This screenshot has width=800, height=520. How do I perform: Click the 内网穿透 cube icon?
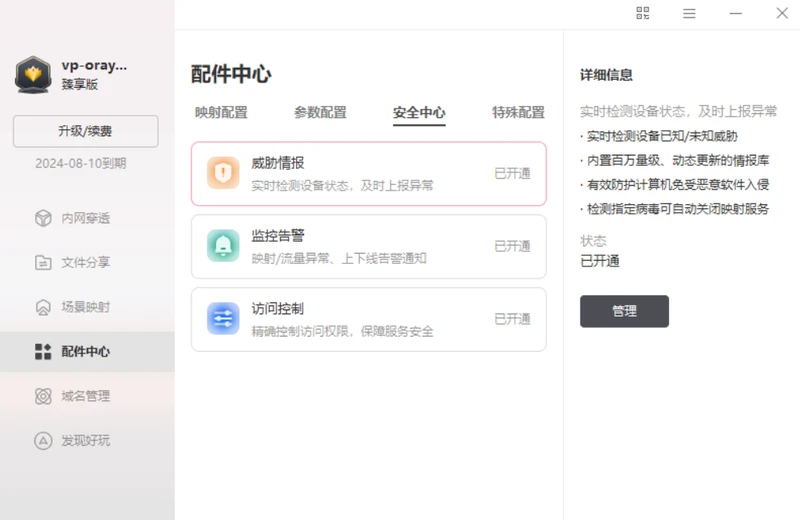(43, 218)
